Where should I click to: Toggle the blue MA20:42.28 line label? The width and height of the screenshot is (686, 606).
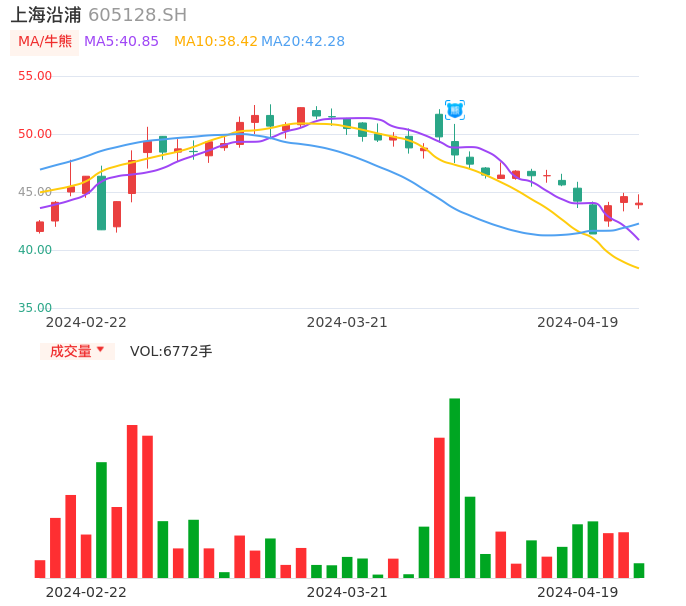(x=303, y=42)
